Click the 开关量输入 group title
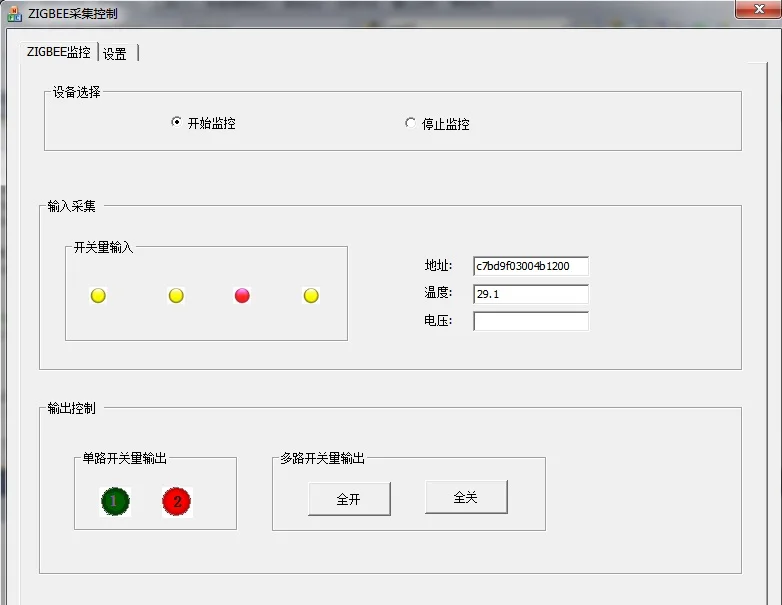 point(103,247)
